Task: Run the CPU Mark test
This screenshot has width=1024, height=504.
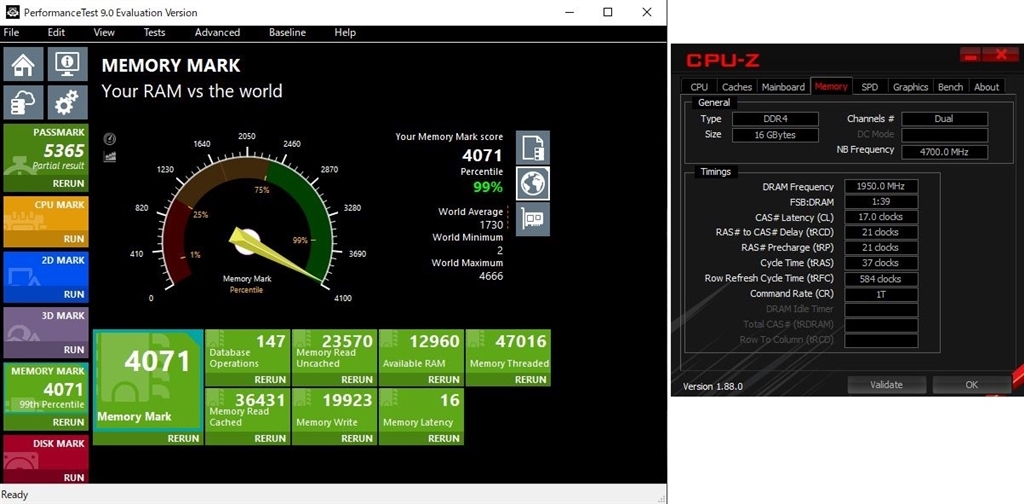Action: tap(74, 239)
